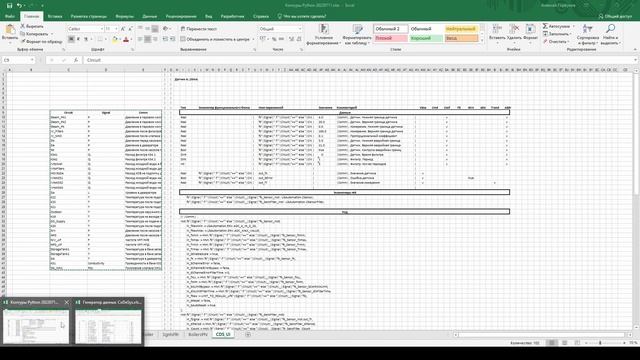Decrease indent

[x=165, y=39]
